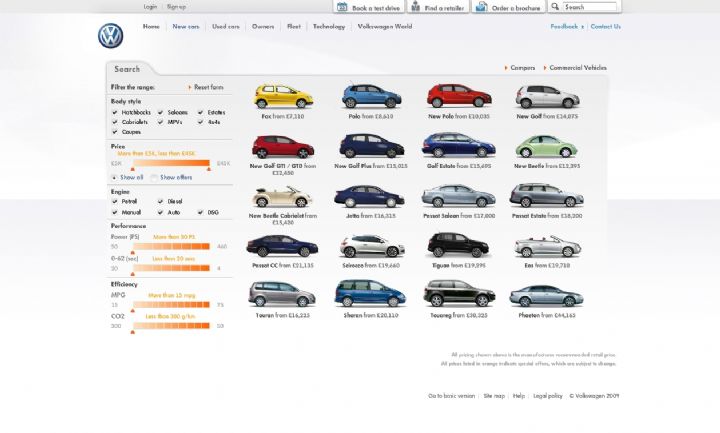Select the Show offers radio button
720x433 pixels.
coord(154,177)
